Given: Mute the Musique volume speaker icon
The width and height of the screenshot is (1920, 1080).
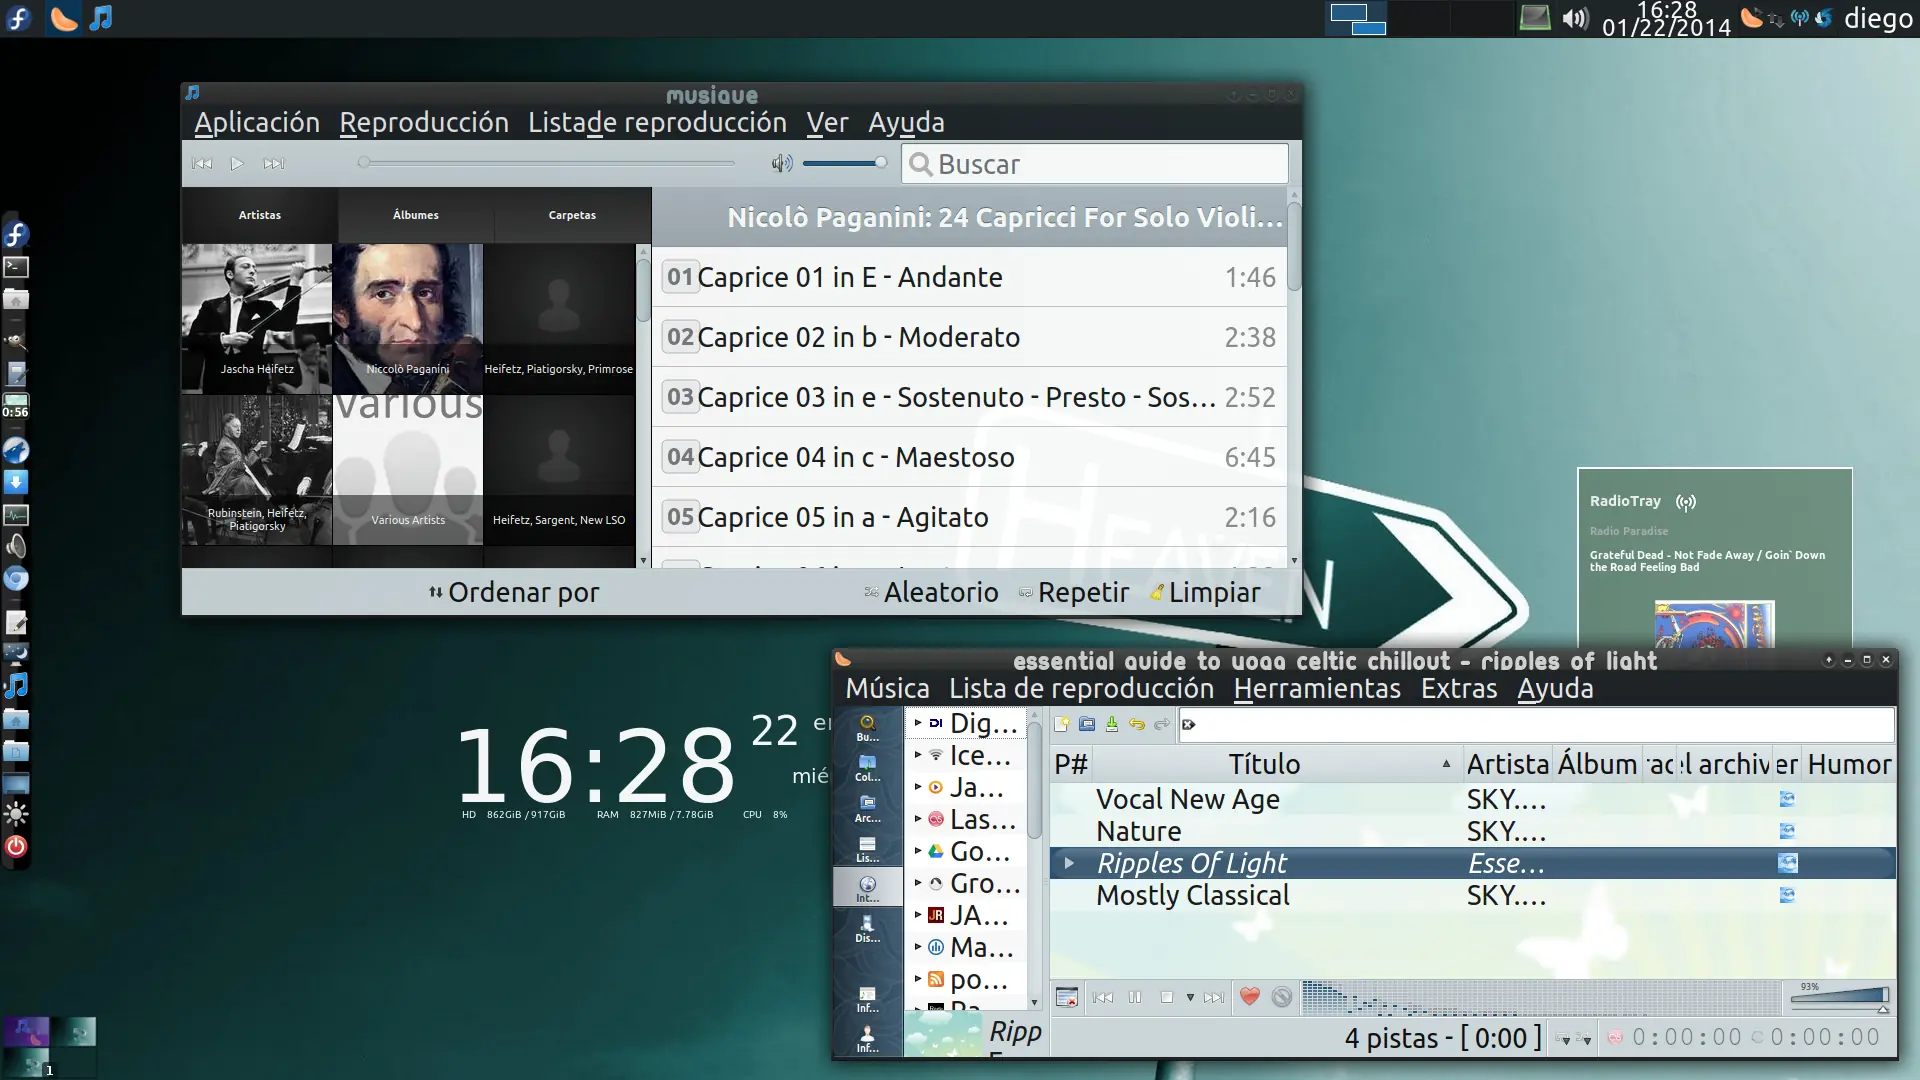Looking at the screenshot, I should click(781, 163).
